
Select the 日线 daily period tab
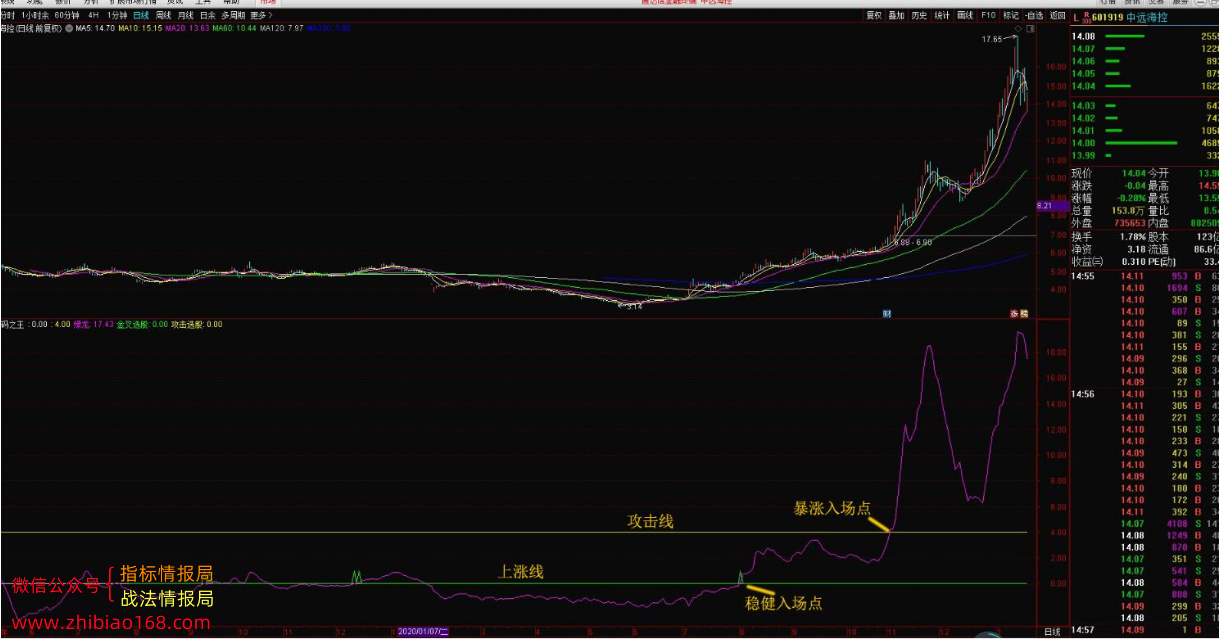click(x=140, y=16)
